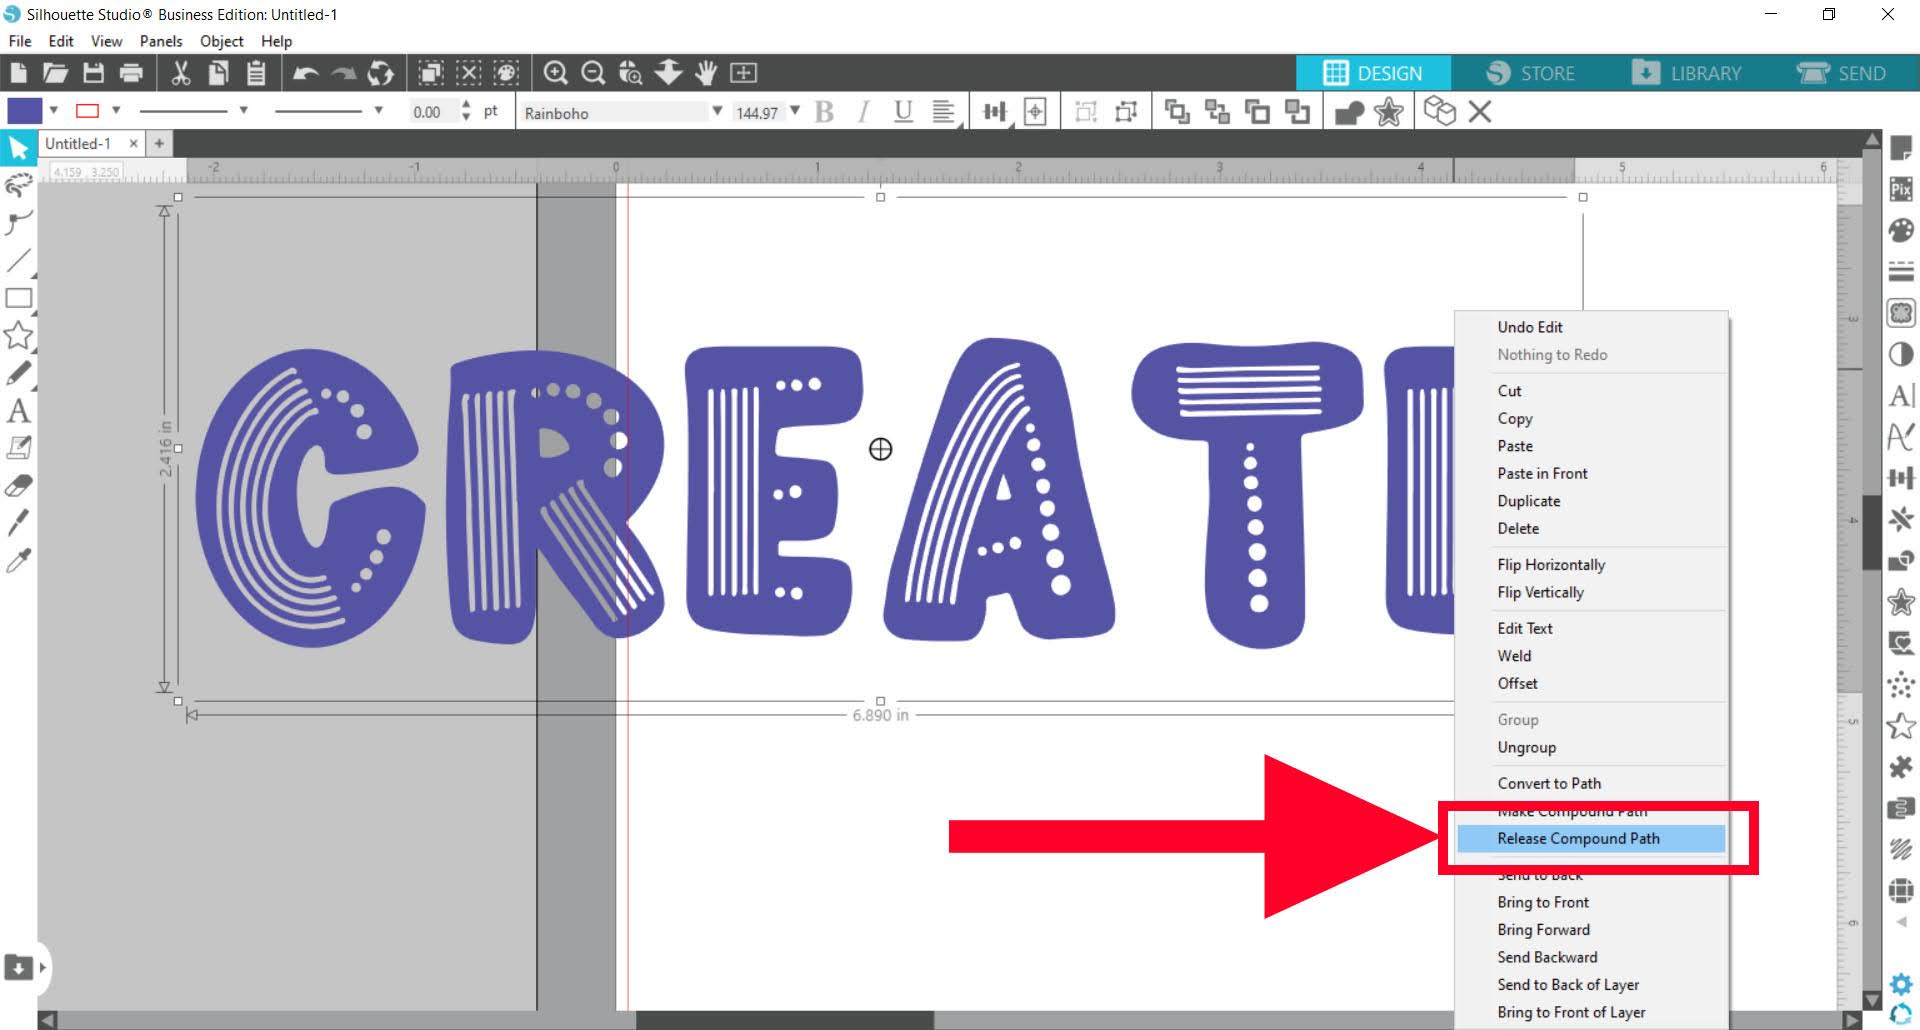The height and width of the screenshot is (1030, 1920).
Task: Select Flip Horizontally in the context menu
Action: [1551, 565]
